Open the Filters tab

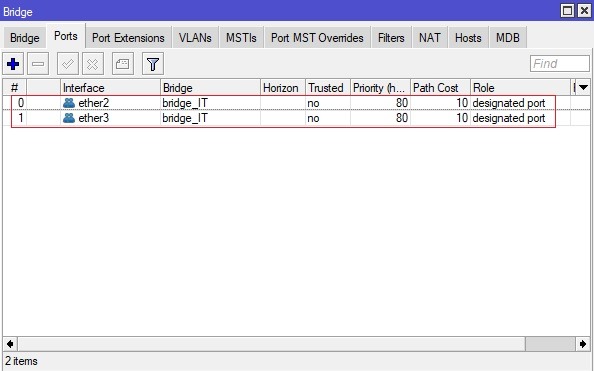(391, 38)
